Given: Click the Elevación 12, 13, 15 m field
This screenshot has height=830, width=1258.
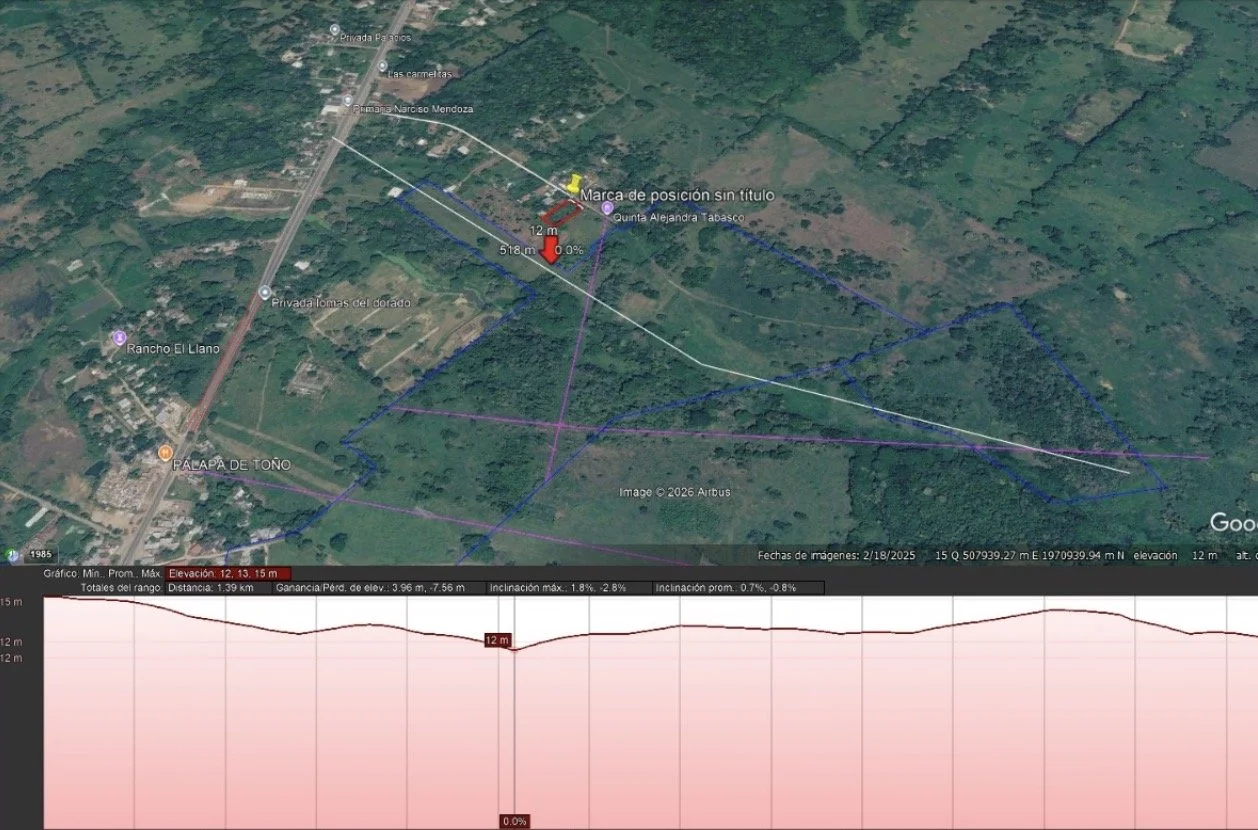Looking at the screenshot, I should click(229, 574).
